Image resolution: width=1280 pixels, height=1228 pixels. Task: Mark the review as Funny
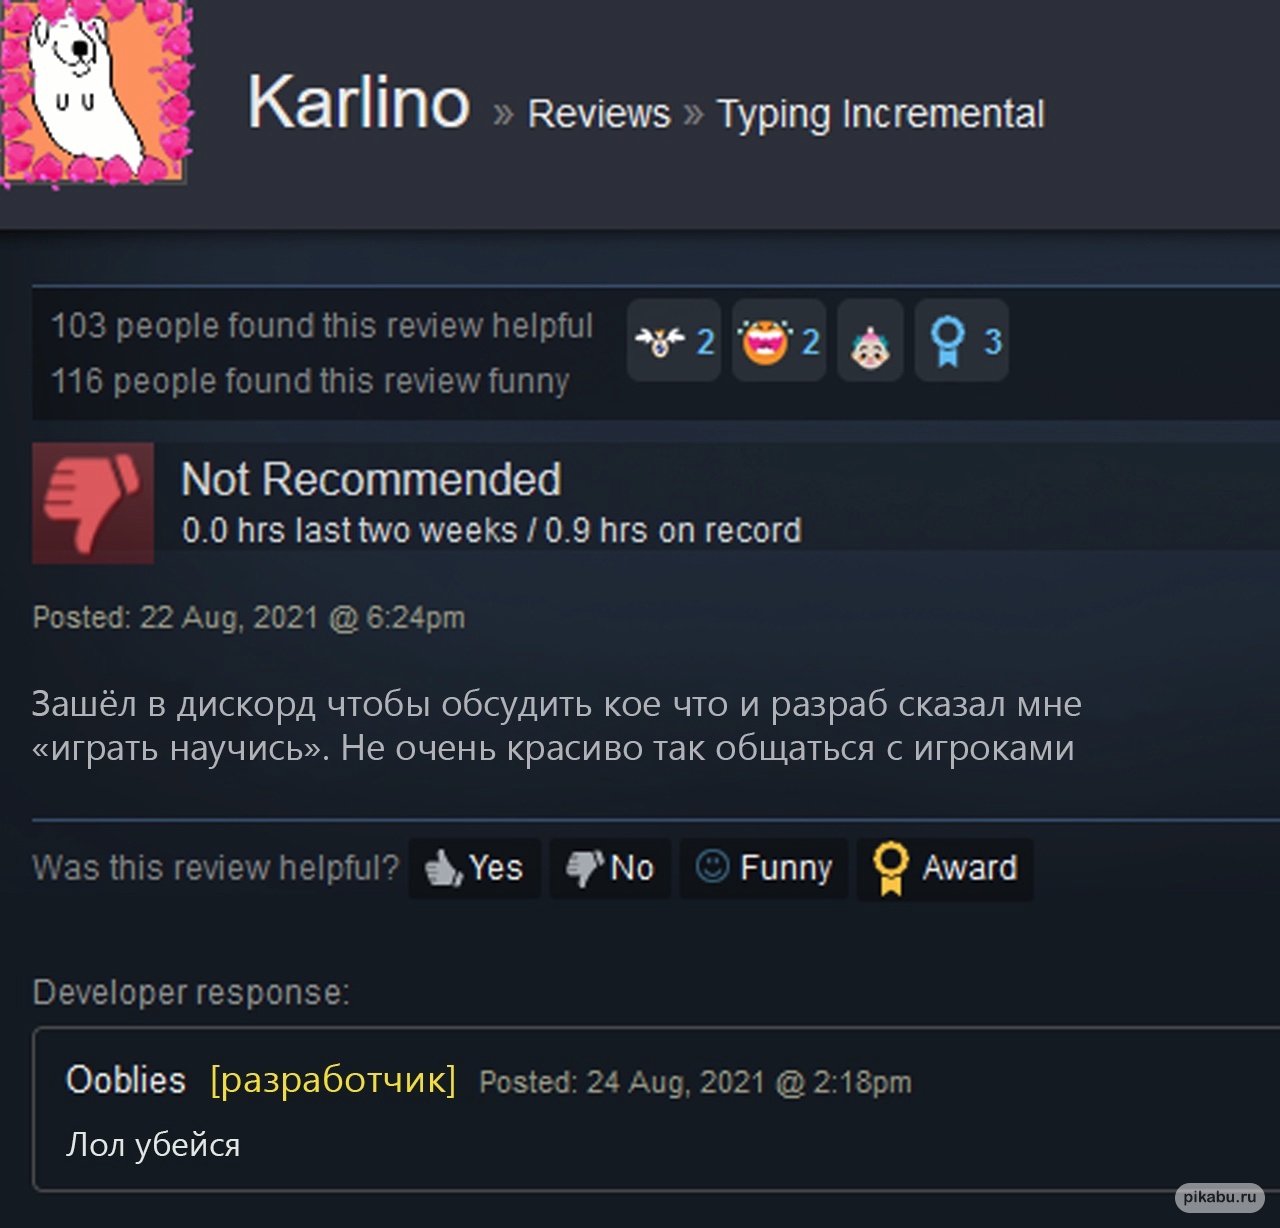[x=764, y=868]
